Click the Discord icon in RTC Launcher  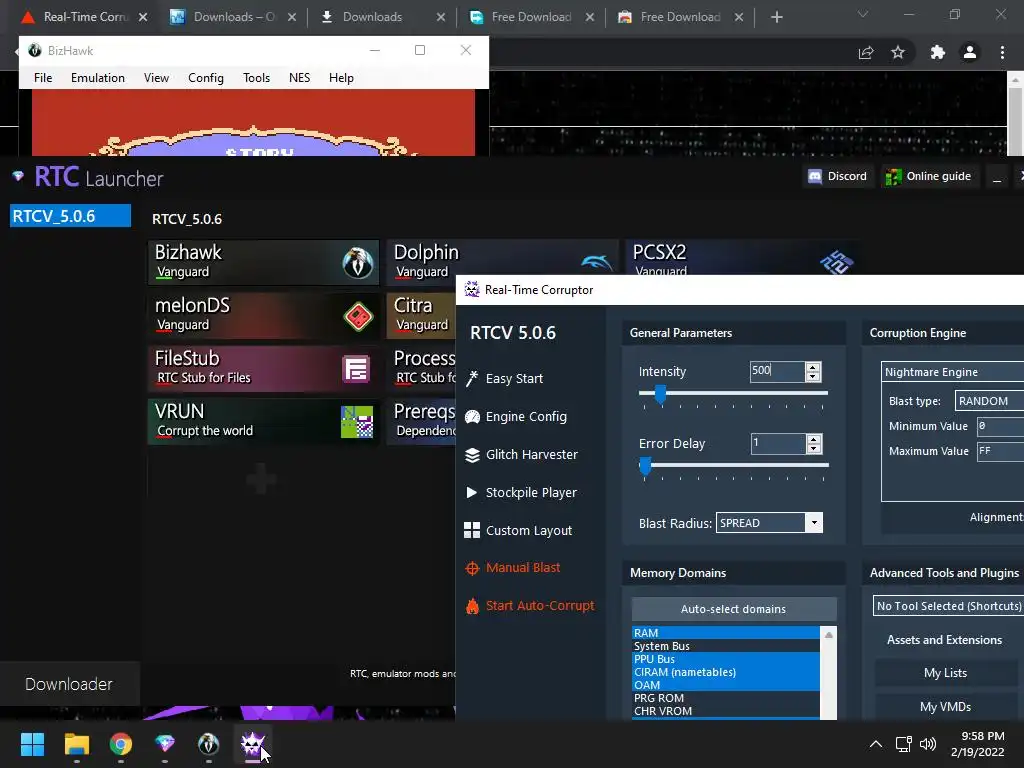click(x=814, y=176)
